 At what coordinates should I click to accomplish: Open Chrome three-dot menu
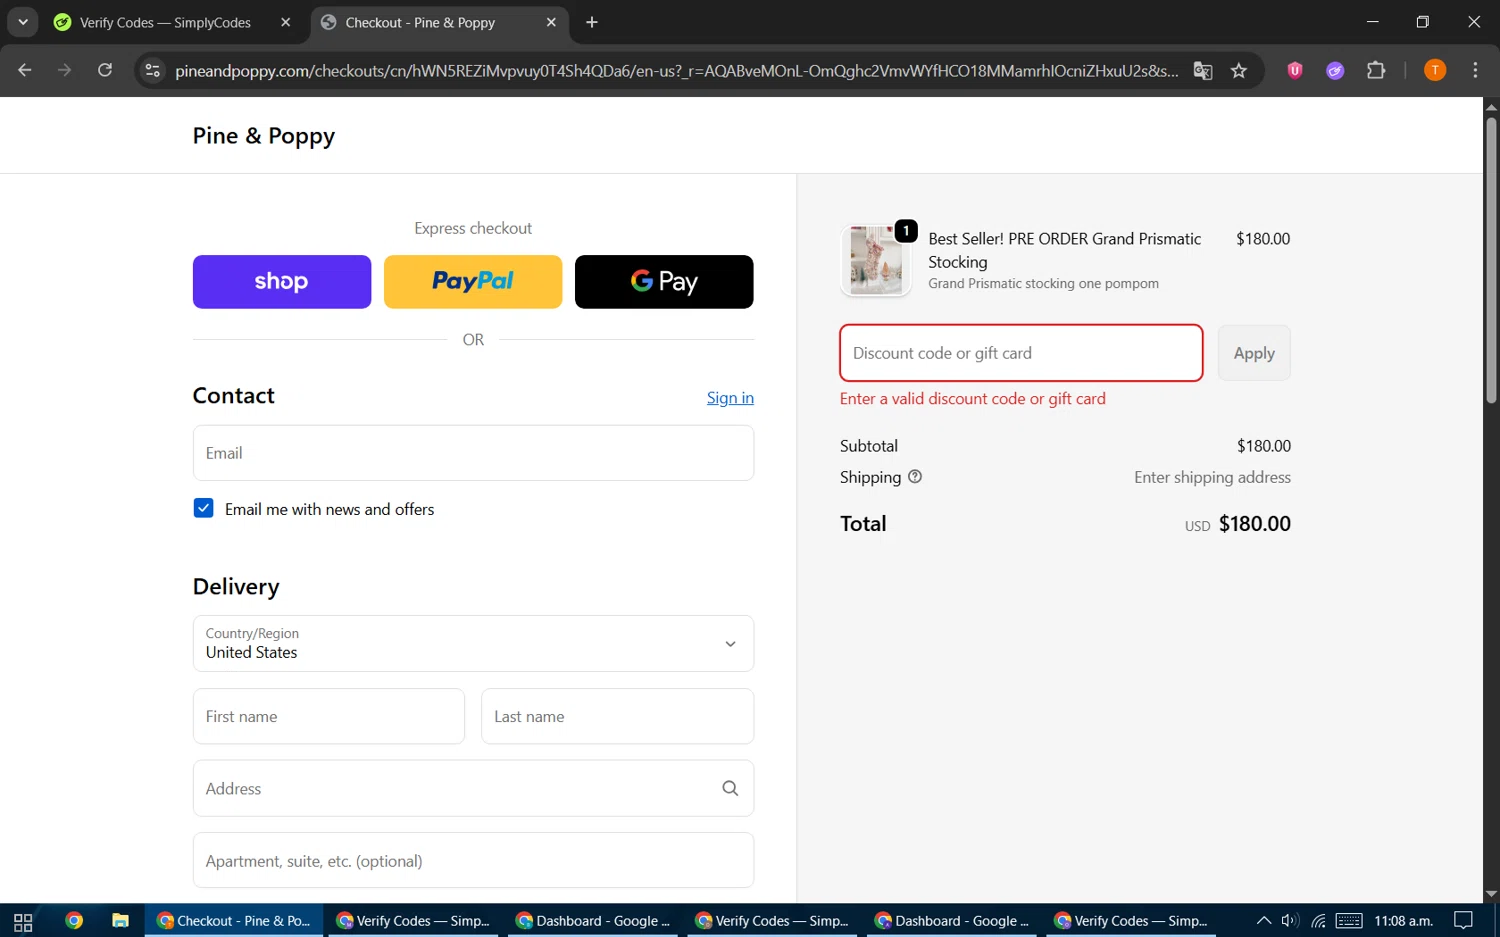click(x=1475, y=70)
